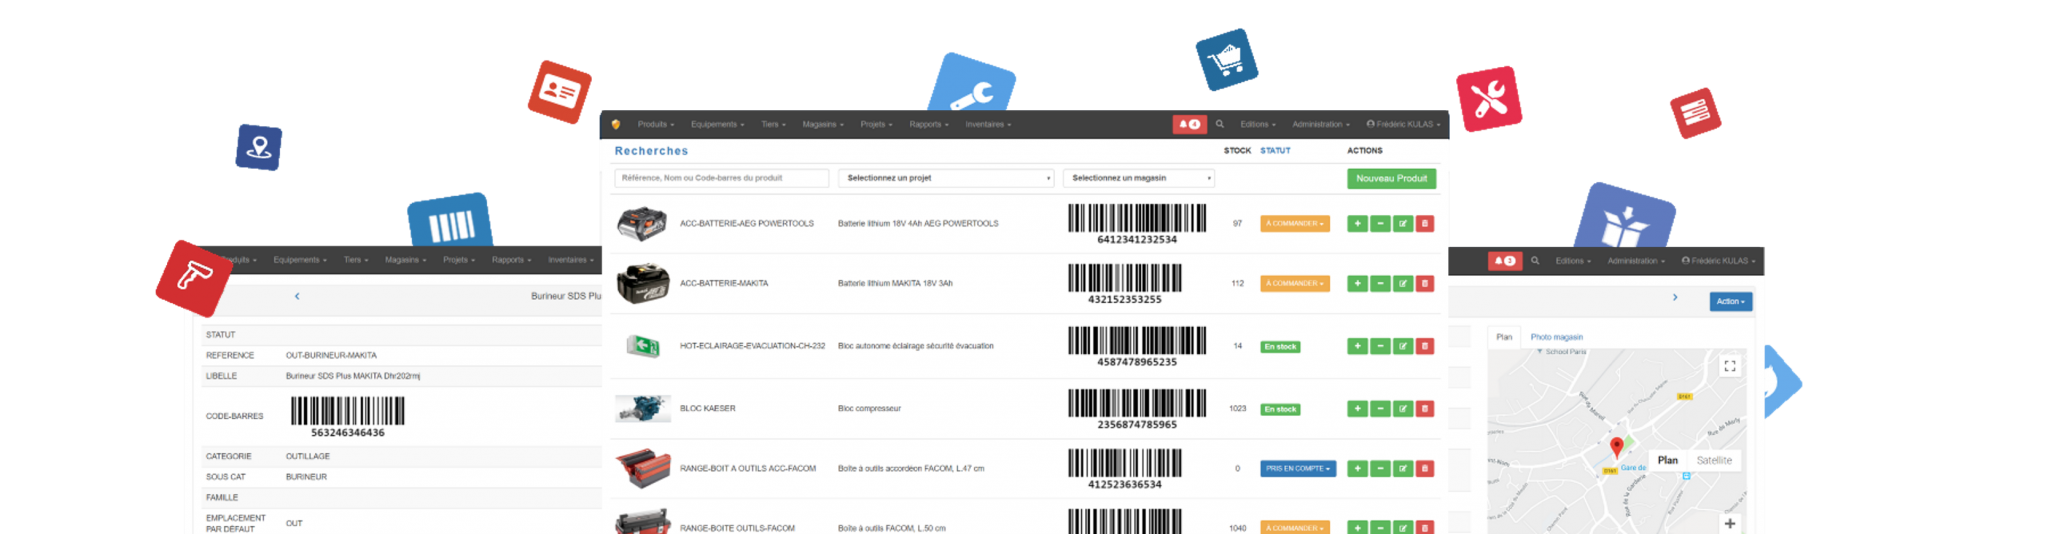Screen dimensions: 2048x534
Task: Click the ACC-BATTERIE-AEG POWERTOOLS battery thumbnail
Action: [642, 224]
